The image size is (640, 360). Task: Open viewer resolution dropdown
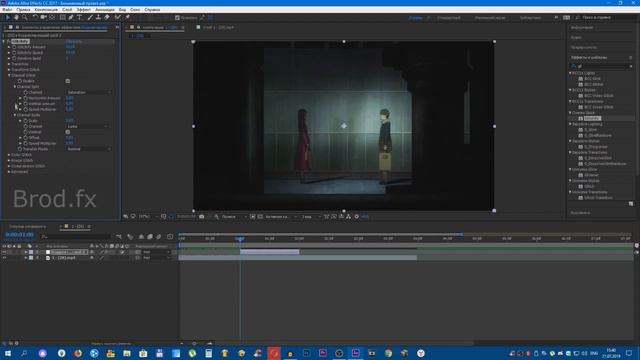click(x=234, y=217)
